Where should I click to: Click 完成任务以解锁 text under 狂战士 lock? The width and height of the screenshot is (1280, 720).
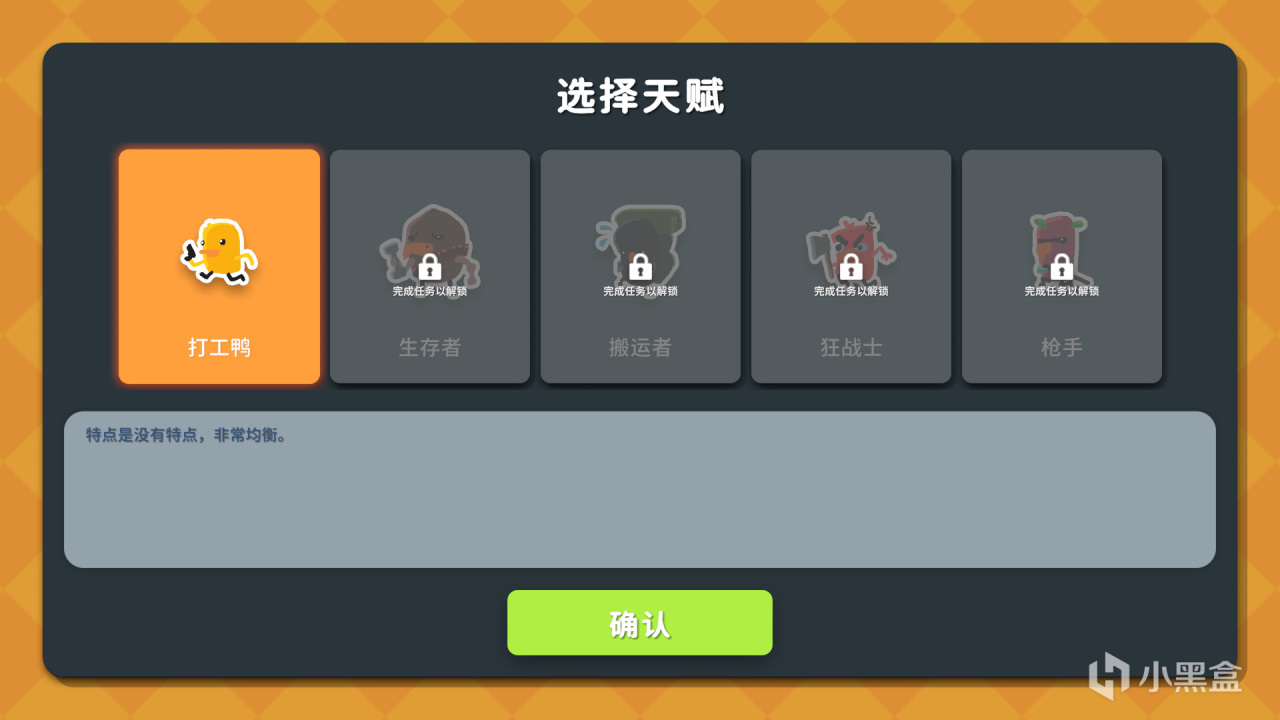pos(851,292)
